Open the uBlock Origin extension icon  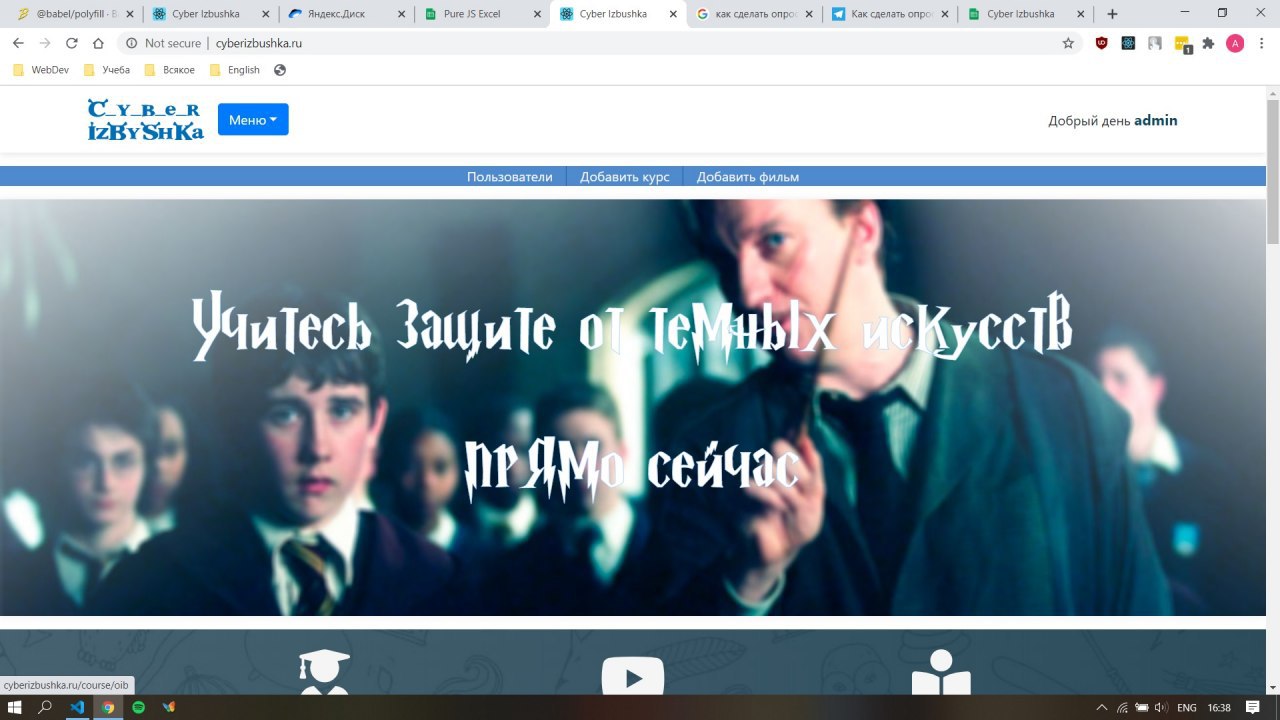(x=1102, y=43)
